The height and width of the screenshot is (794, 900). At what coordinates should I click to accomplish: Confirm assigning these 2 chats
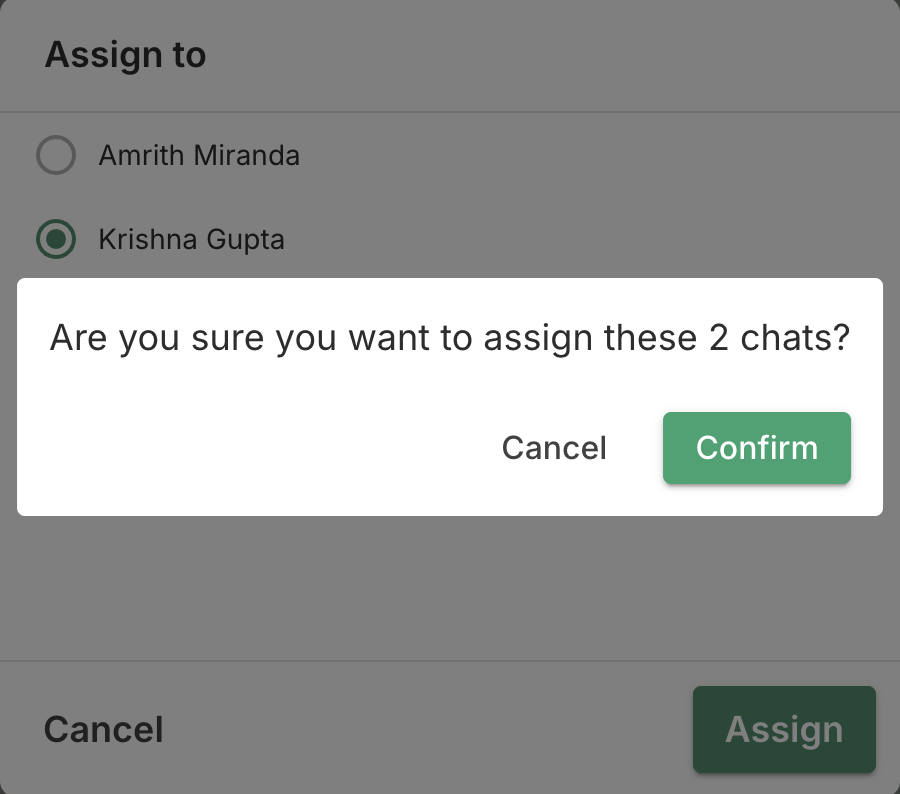(x=756, y=448)
